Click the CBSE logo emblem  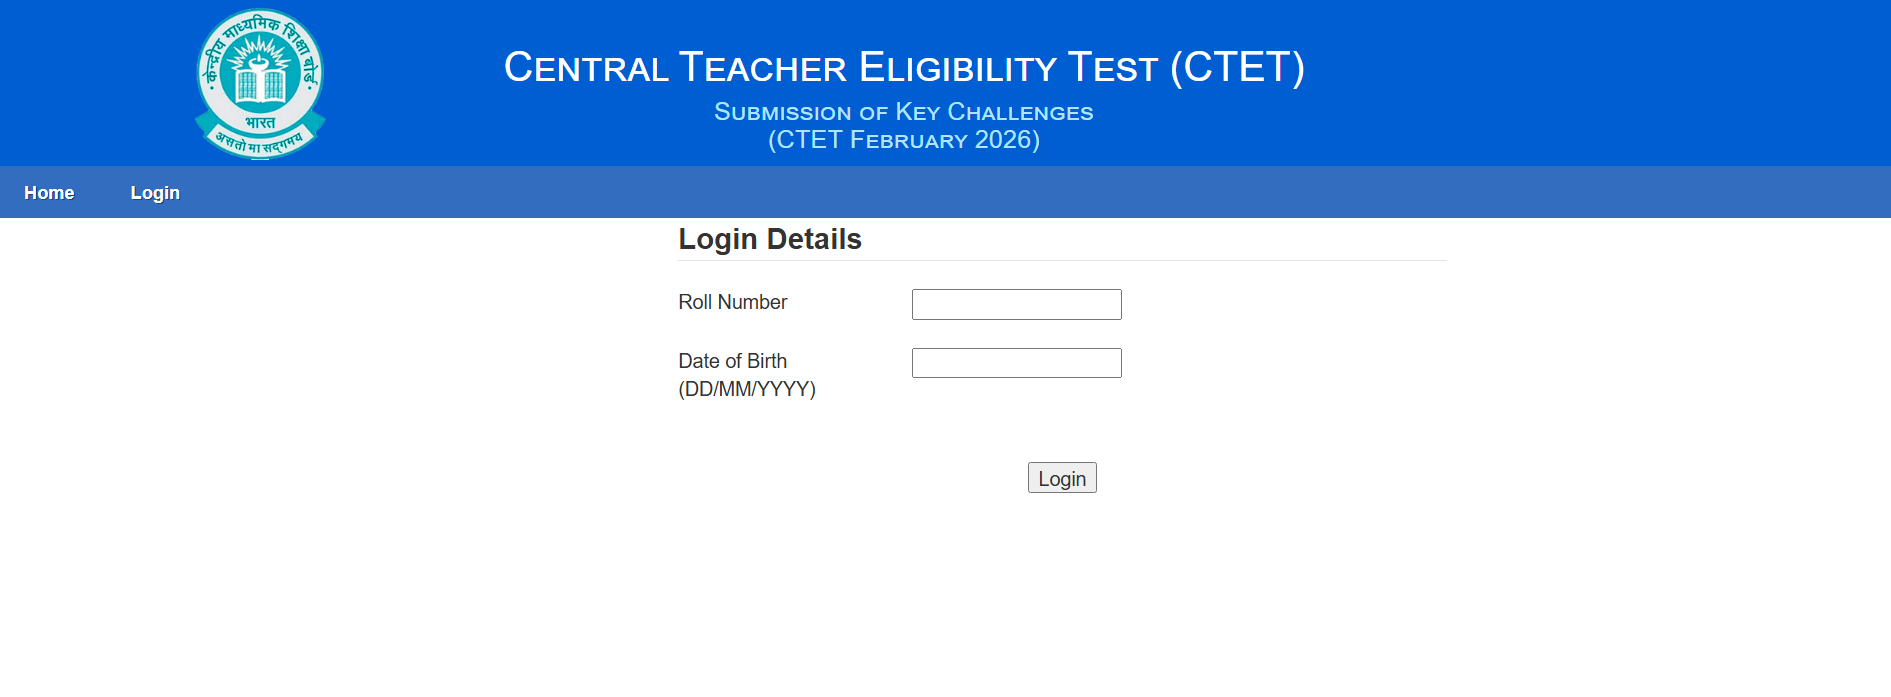tap(260, 83)
